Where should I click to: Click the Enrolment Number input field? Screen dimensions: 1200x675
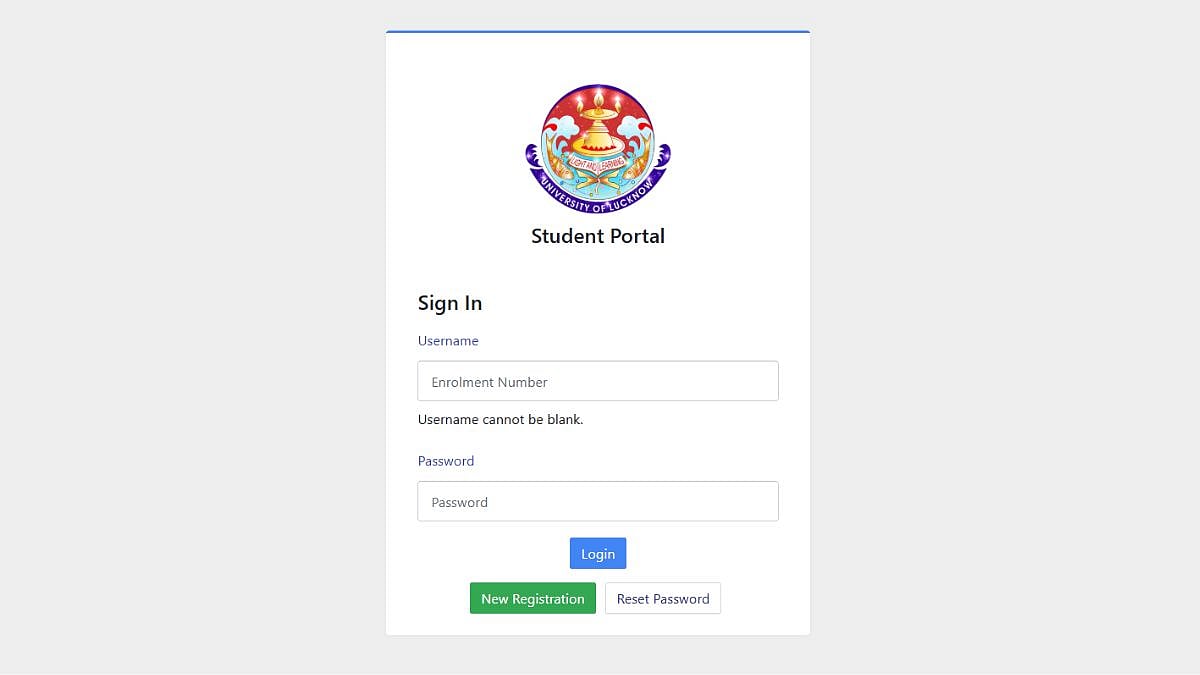pyautogui.click(x=598, y=380)
